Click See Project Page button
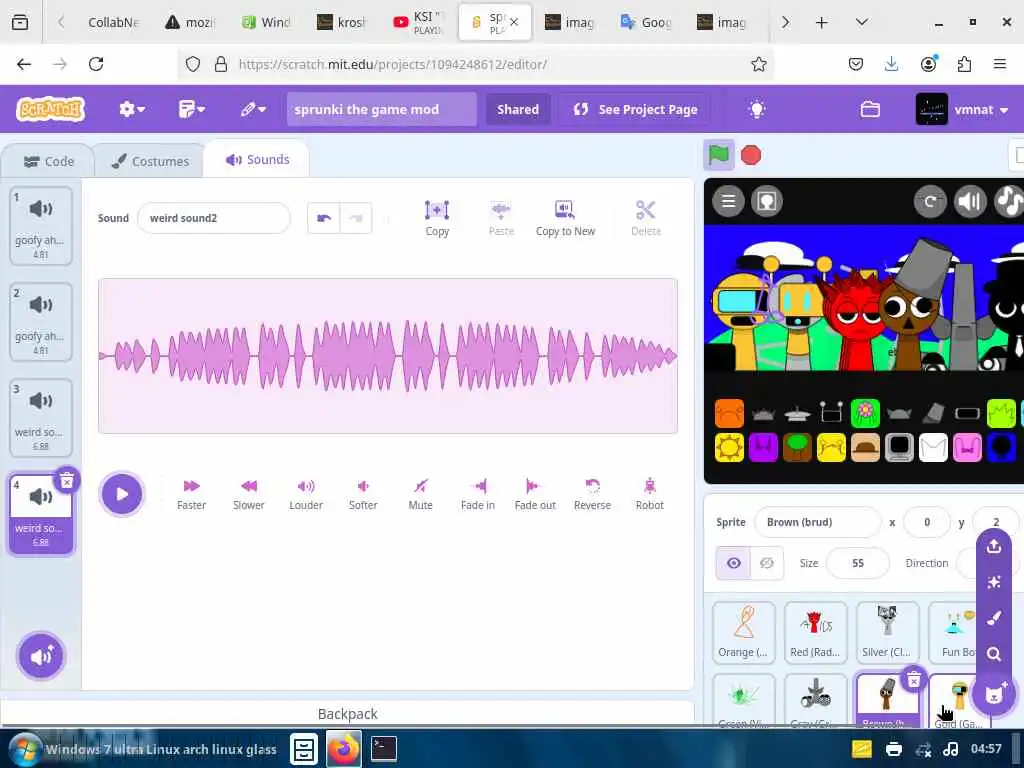The width and height of the screenshot is (1024, 768). click(x=635, y=109)
